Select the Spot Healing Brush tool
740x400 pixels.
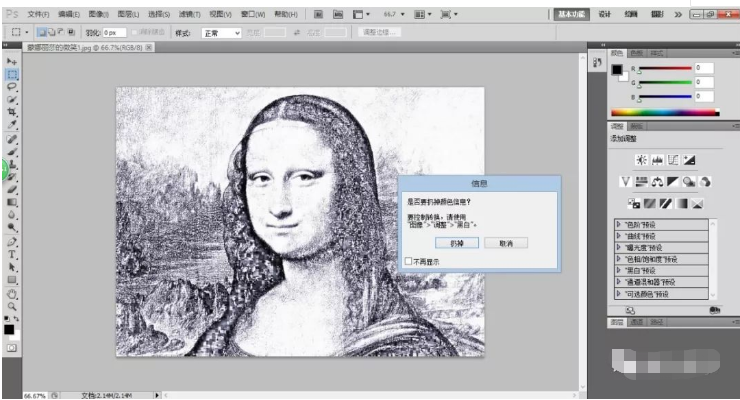click(x=12, y=139)
